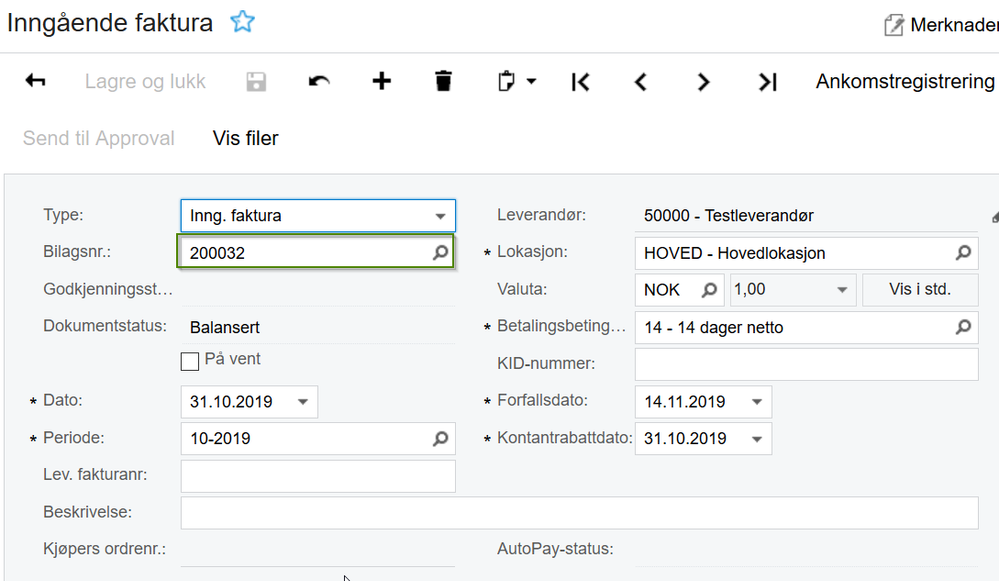Toggle På vent checkbox

click(x=190, y=361)
